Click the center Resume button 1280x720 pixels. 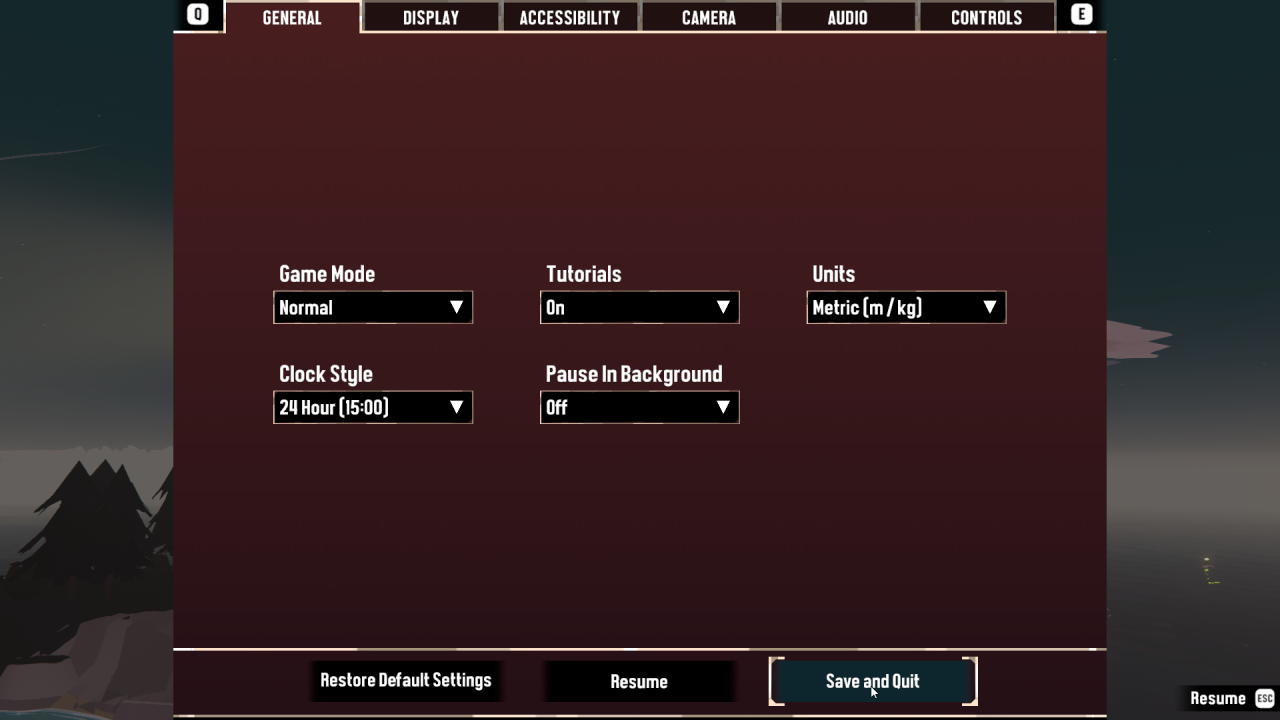coord(639,681)
